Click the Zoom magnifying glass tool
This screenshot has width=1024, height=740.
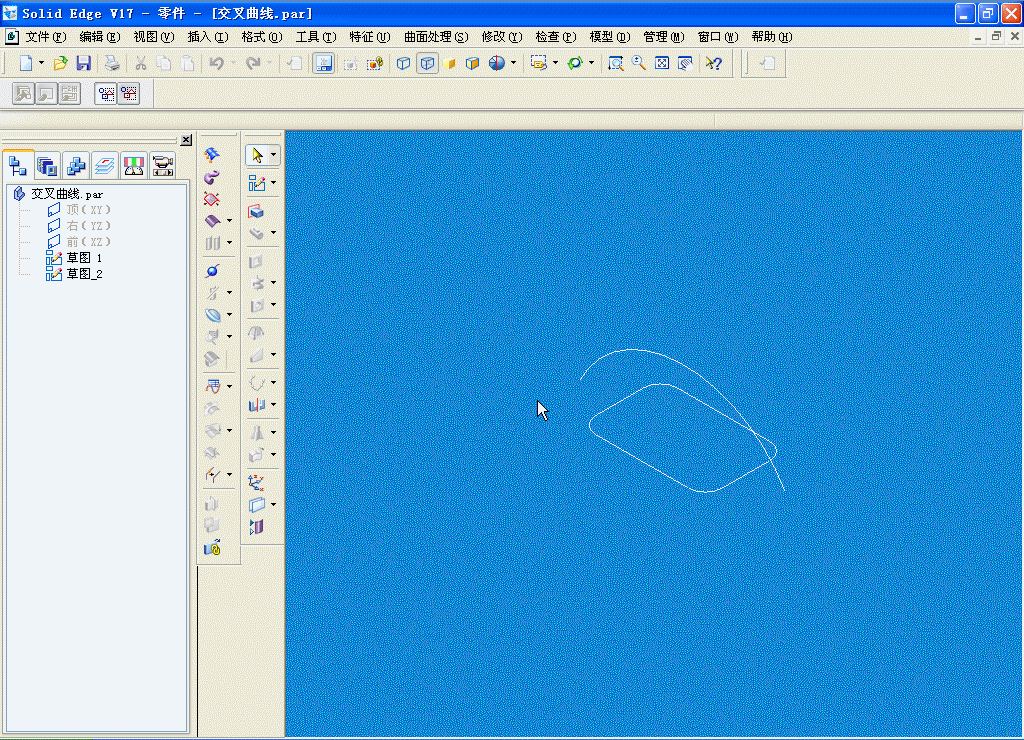click(639, 63)
